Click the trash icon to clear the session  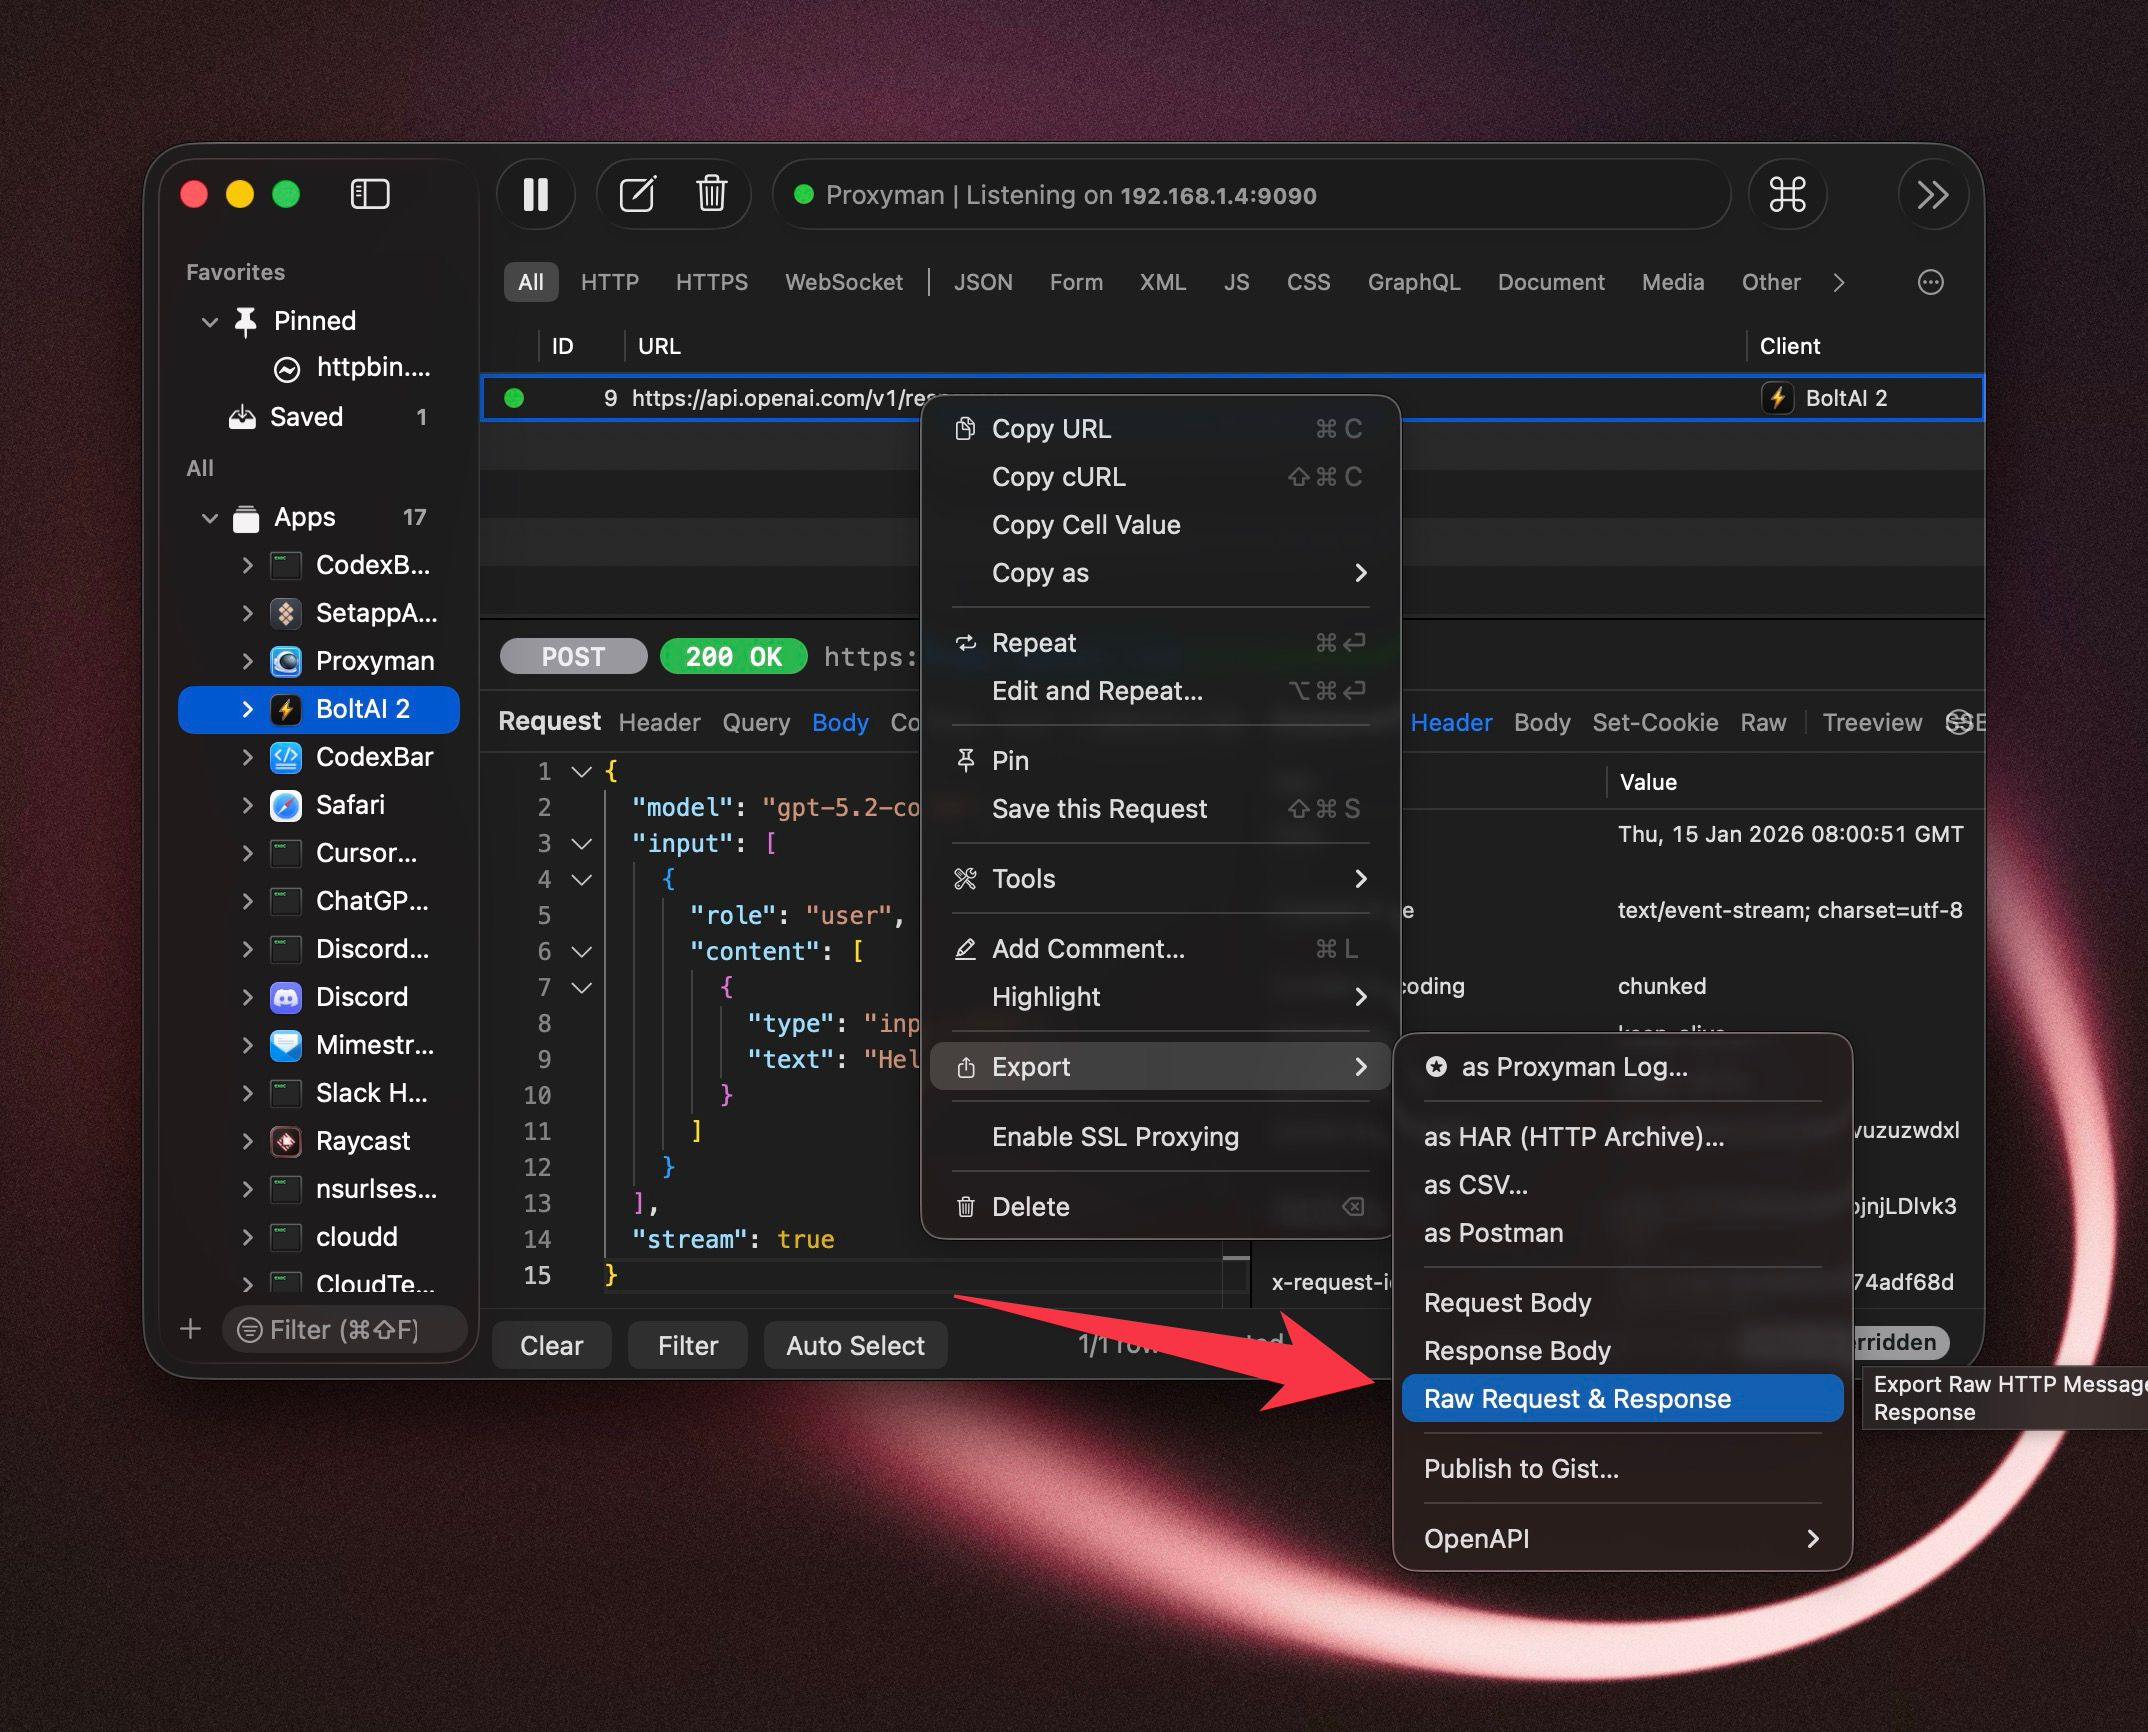coord(711,194)
